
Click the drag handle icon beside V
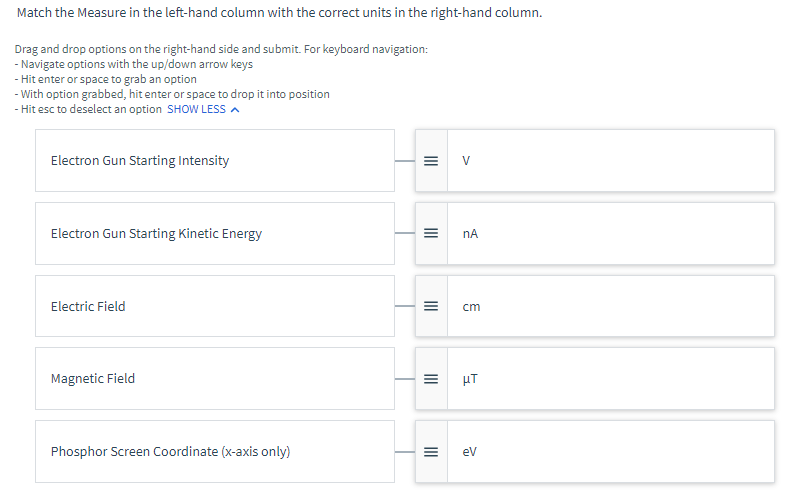pyautogui.click(x=430, y=161)
